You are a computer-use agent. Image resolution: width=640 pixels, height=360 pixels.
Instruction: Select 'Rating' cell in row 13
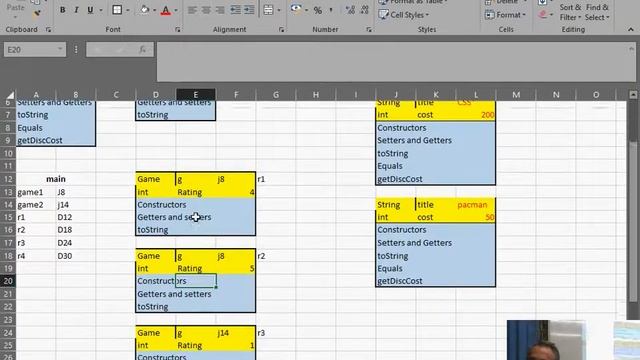pyautogui.click(x=196, y=192)
